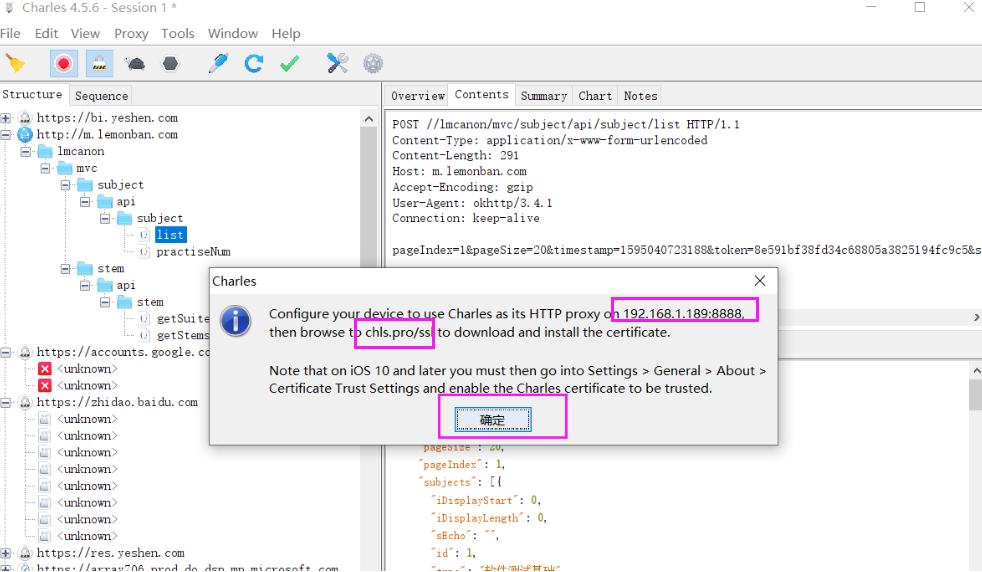This screenshot has width=982, height=572.
Task: Switch to the Summary tab
Action: [x=543, y=96]
